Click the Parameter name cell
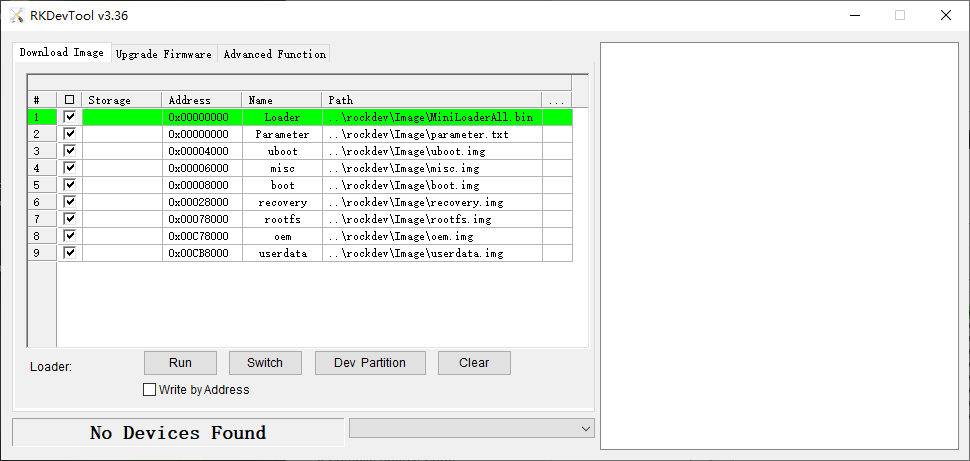This screenshot has height=461, width=970. (281, 134)
